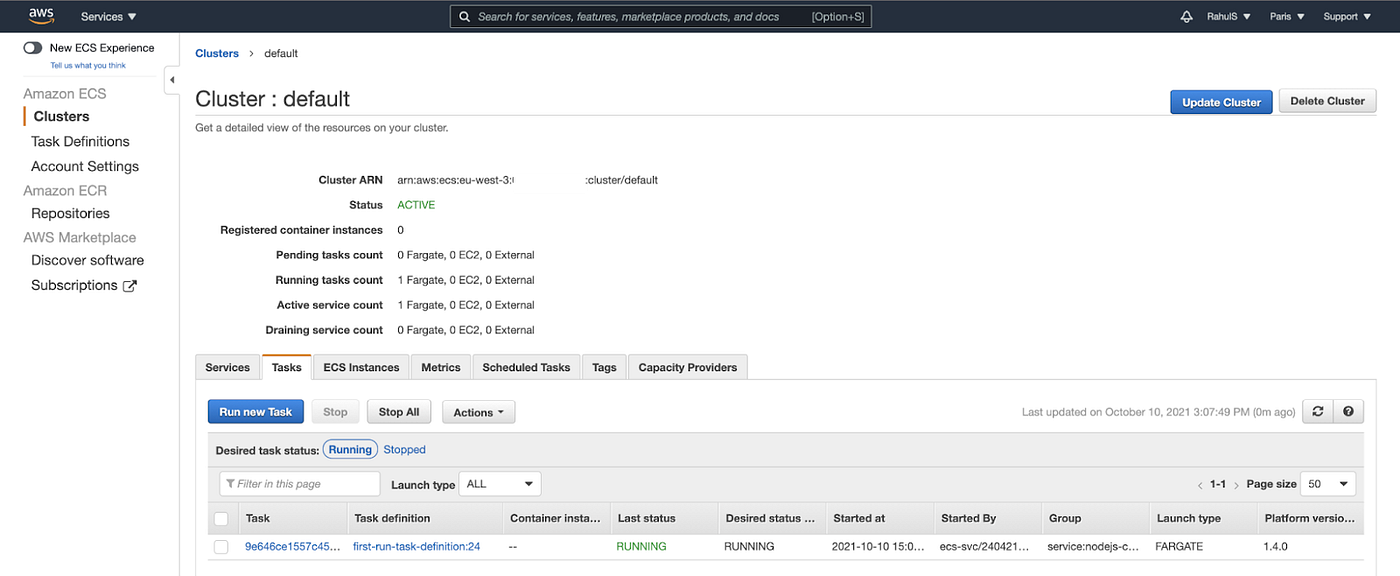Click the Delete Cluster button
Image resolution: width=1400 pixels, height=576 pixels.
click(1327, 101)
